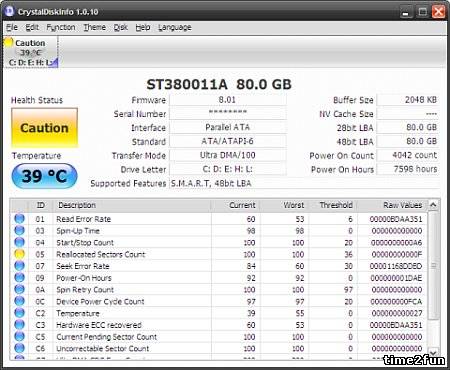This screenshot has height=370, width=450.
Task: Click raw value 000000001DAE
Action: tap(396, 278)
